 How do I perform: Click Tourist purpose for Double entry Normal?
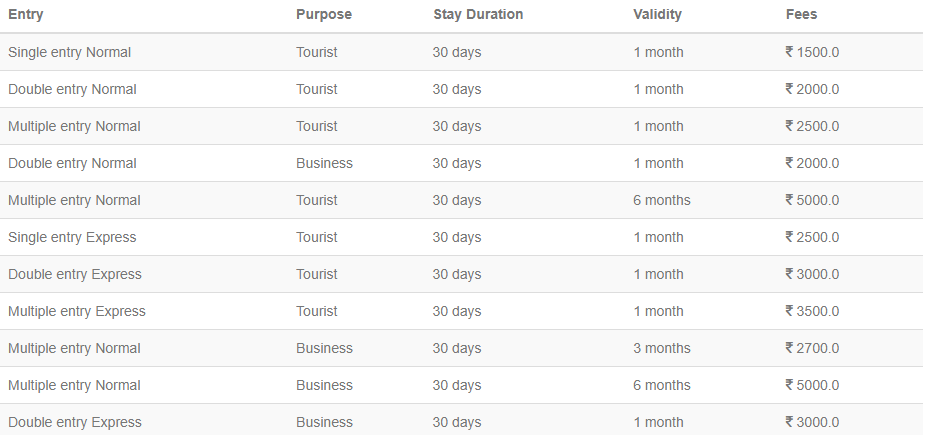pos(317,89)
